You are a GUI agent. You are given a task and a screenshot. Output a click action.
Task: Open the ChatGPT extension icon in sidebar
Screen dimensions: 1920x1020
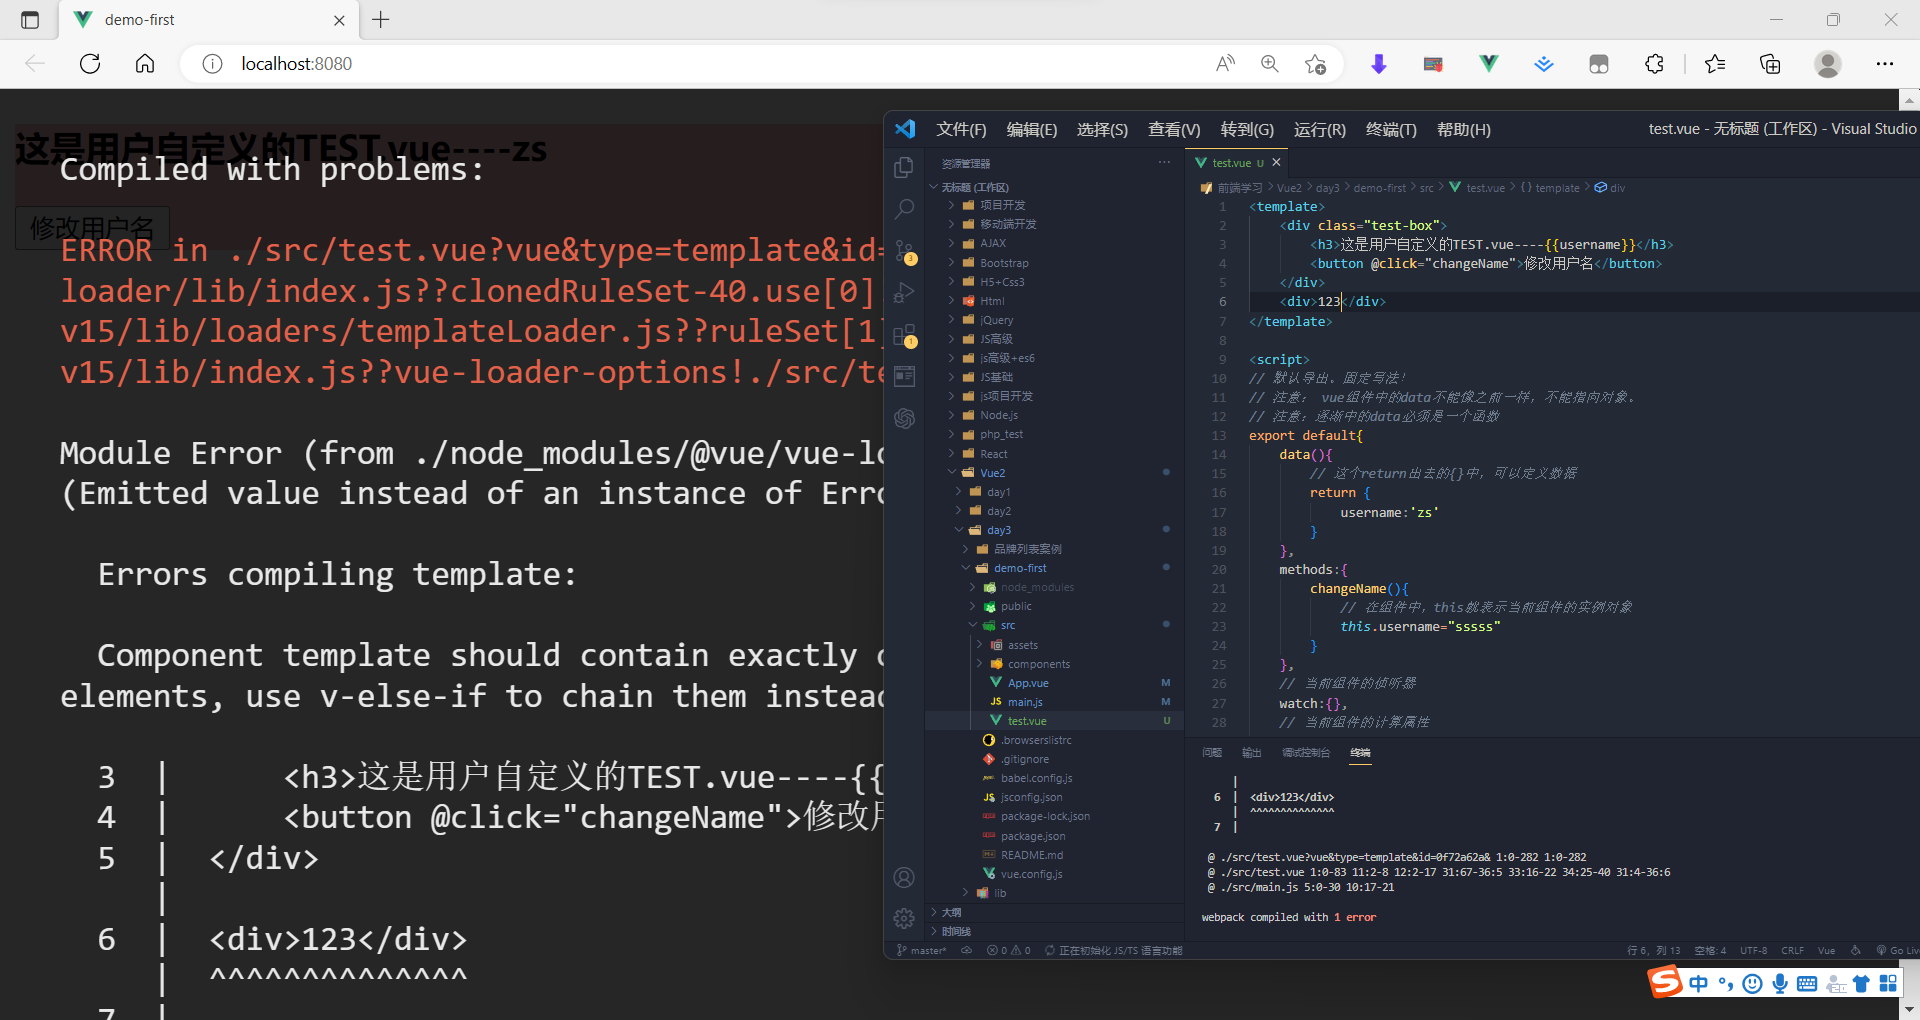point(904,419)
